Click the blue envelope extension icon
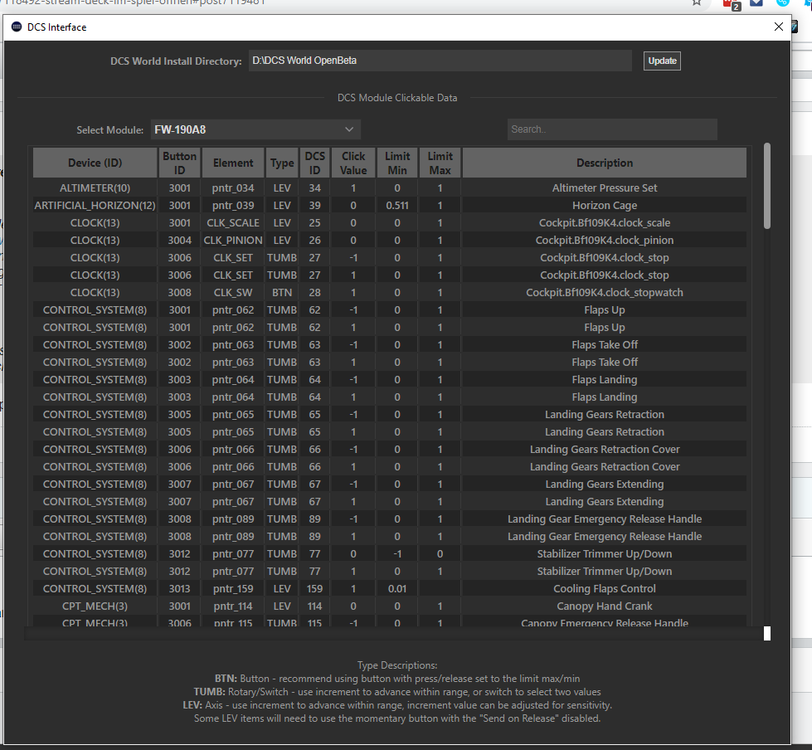Image resolution: width=812 pixels, height=750 pixels. click(x=753, y=4)
